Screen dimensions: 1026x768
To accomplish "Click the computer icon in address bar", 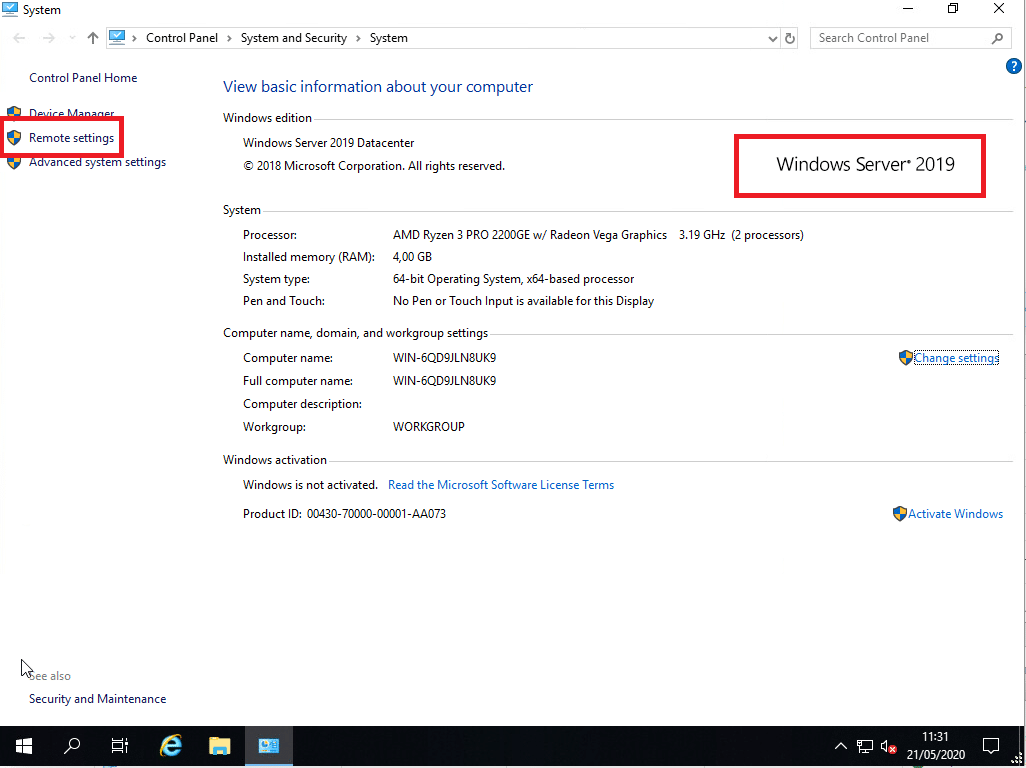I will pyautogui.click(x=117, y=37).
